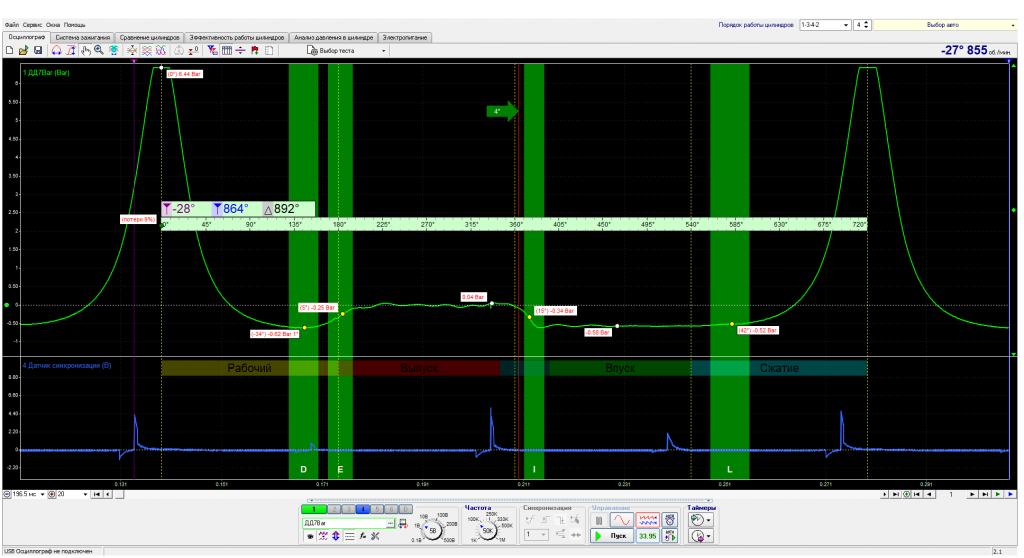1024x558 pixels.
Task: Click the horizontal divider line icon
Action: [x=240, y=50]
